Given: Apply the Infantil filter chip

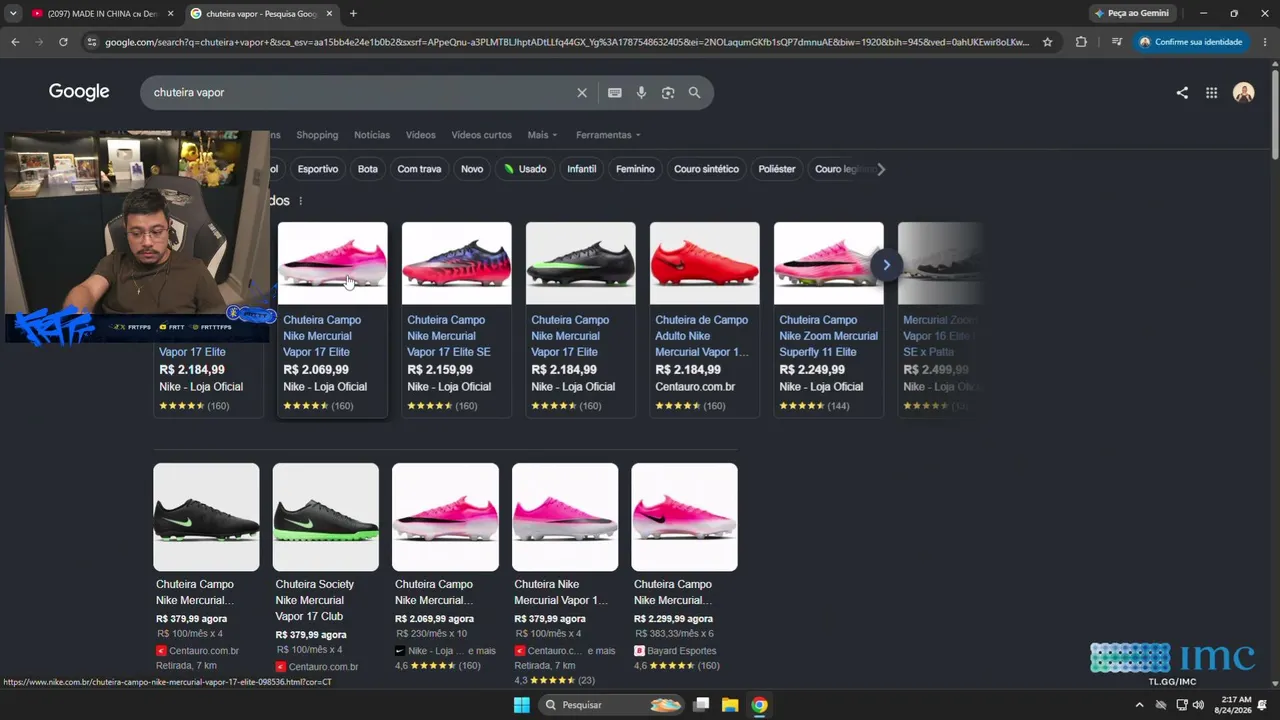Looking at the screenshot, I should (582, 169).
